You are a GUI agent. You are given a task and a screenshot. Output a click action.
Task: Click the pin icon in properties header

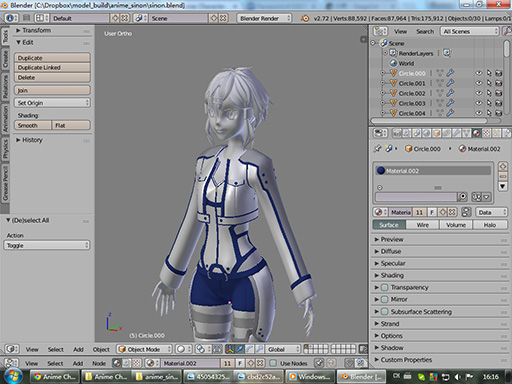pyautogui.click(x=377, y=149)
